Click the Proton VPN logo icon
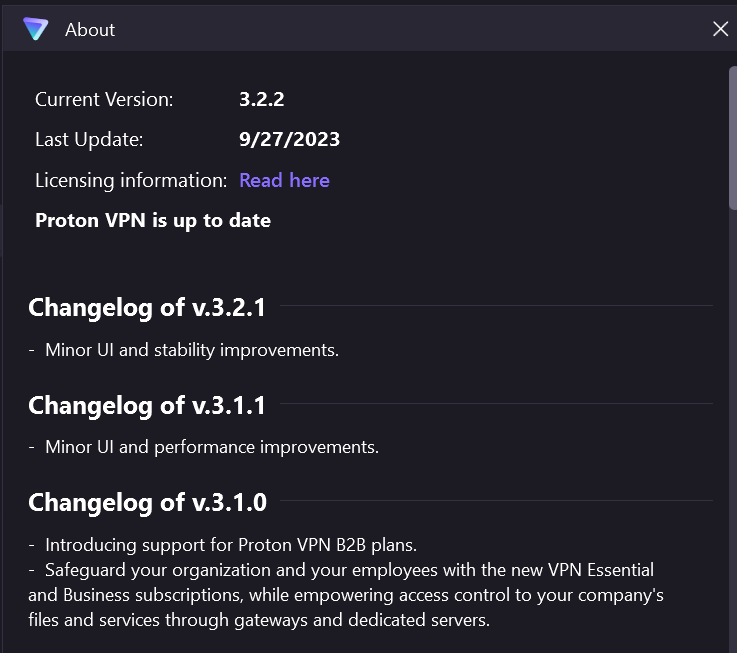 pyautogui.click(x=36, y=30)
